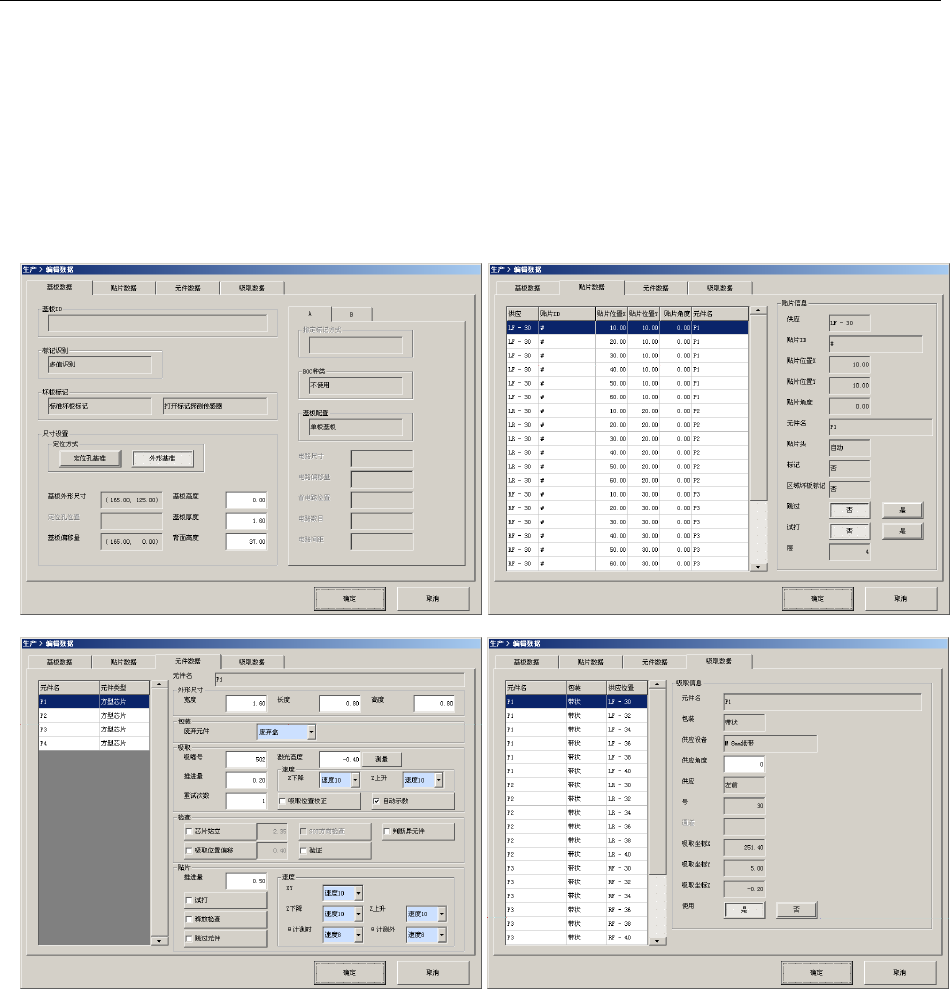Viewport: 950px width, 989px height.
Task: Open Z下降 speed dropdown in 吸取 section
Action: [x=355, y=780]
